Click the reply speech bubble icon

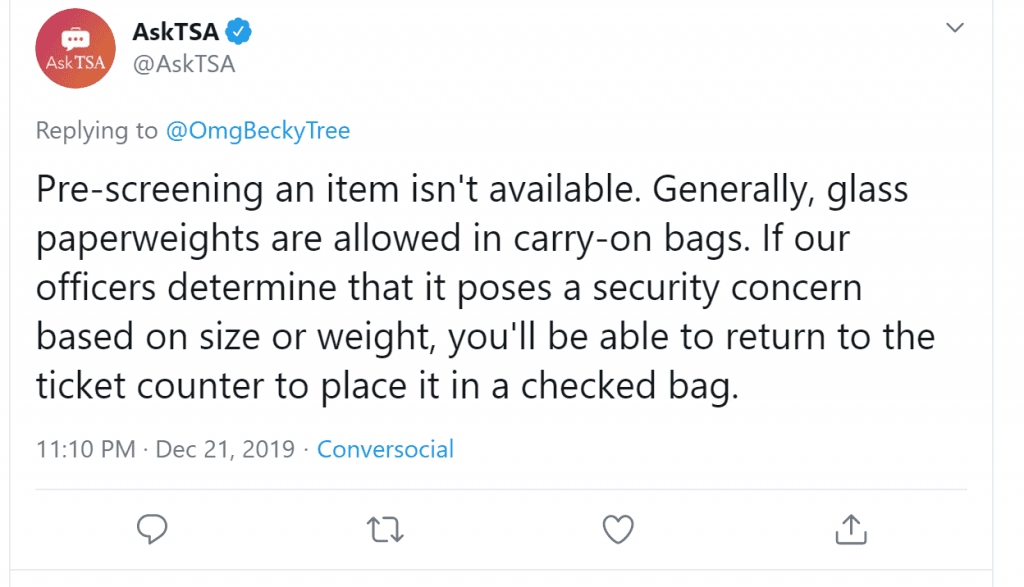click(x=152, y=529)
